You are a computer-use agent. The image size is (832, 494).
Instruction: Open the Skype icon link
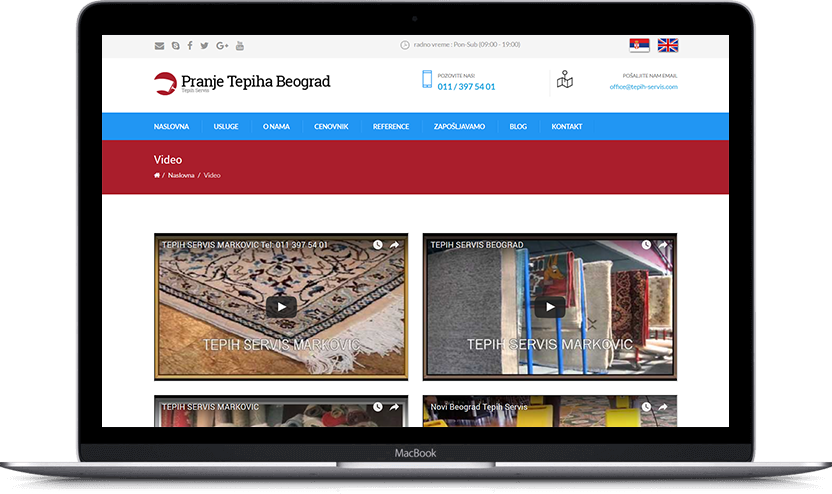click(176, 45)
